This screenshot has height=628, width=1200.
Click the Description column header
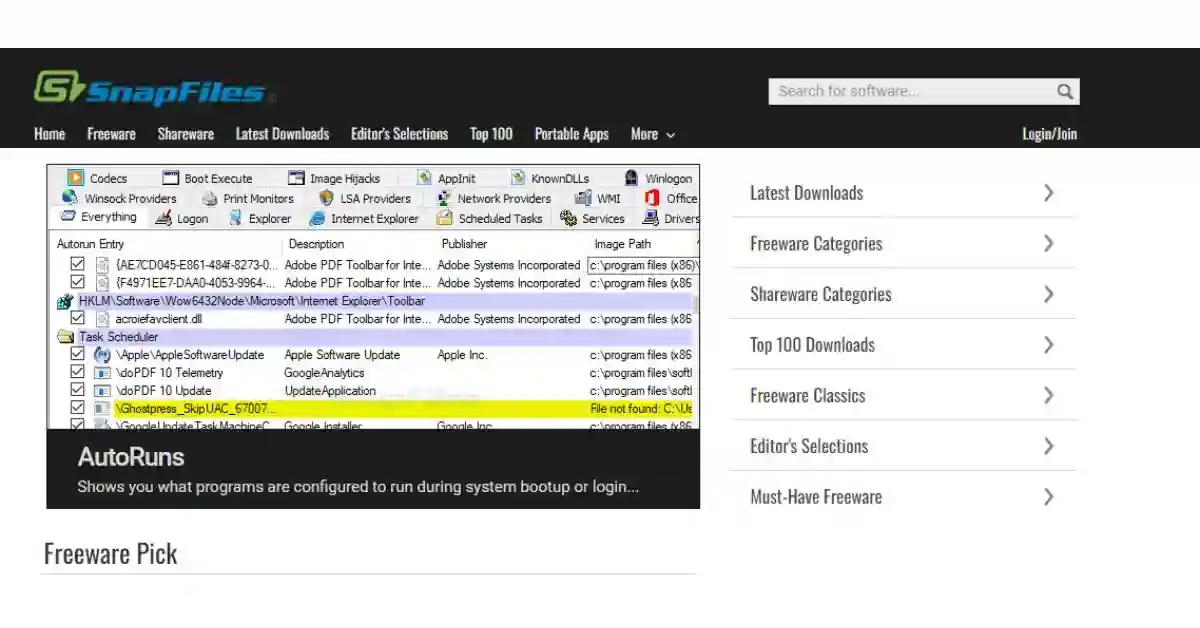(316, 244)
